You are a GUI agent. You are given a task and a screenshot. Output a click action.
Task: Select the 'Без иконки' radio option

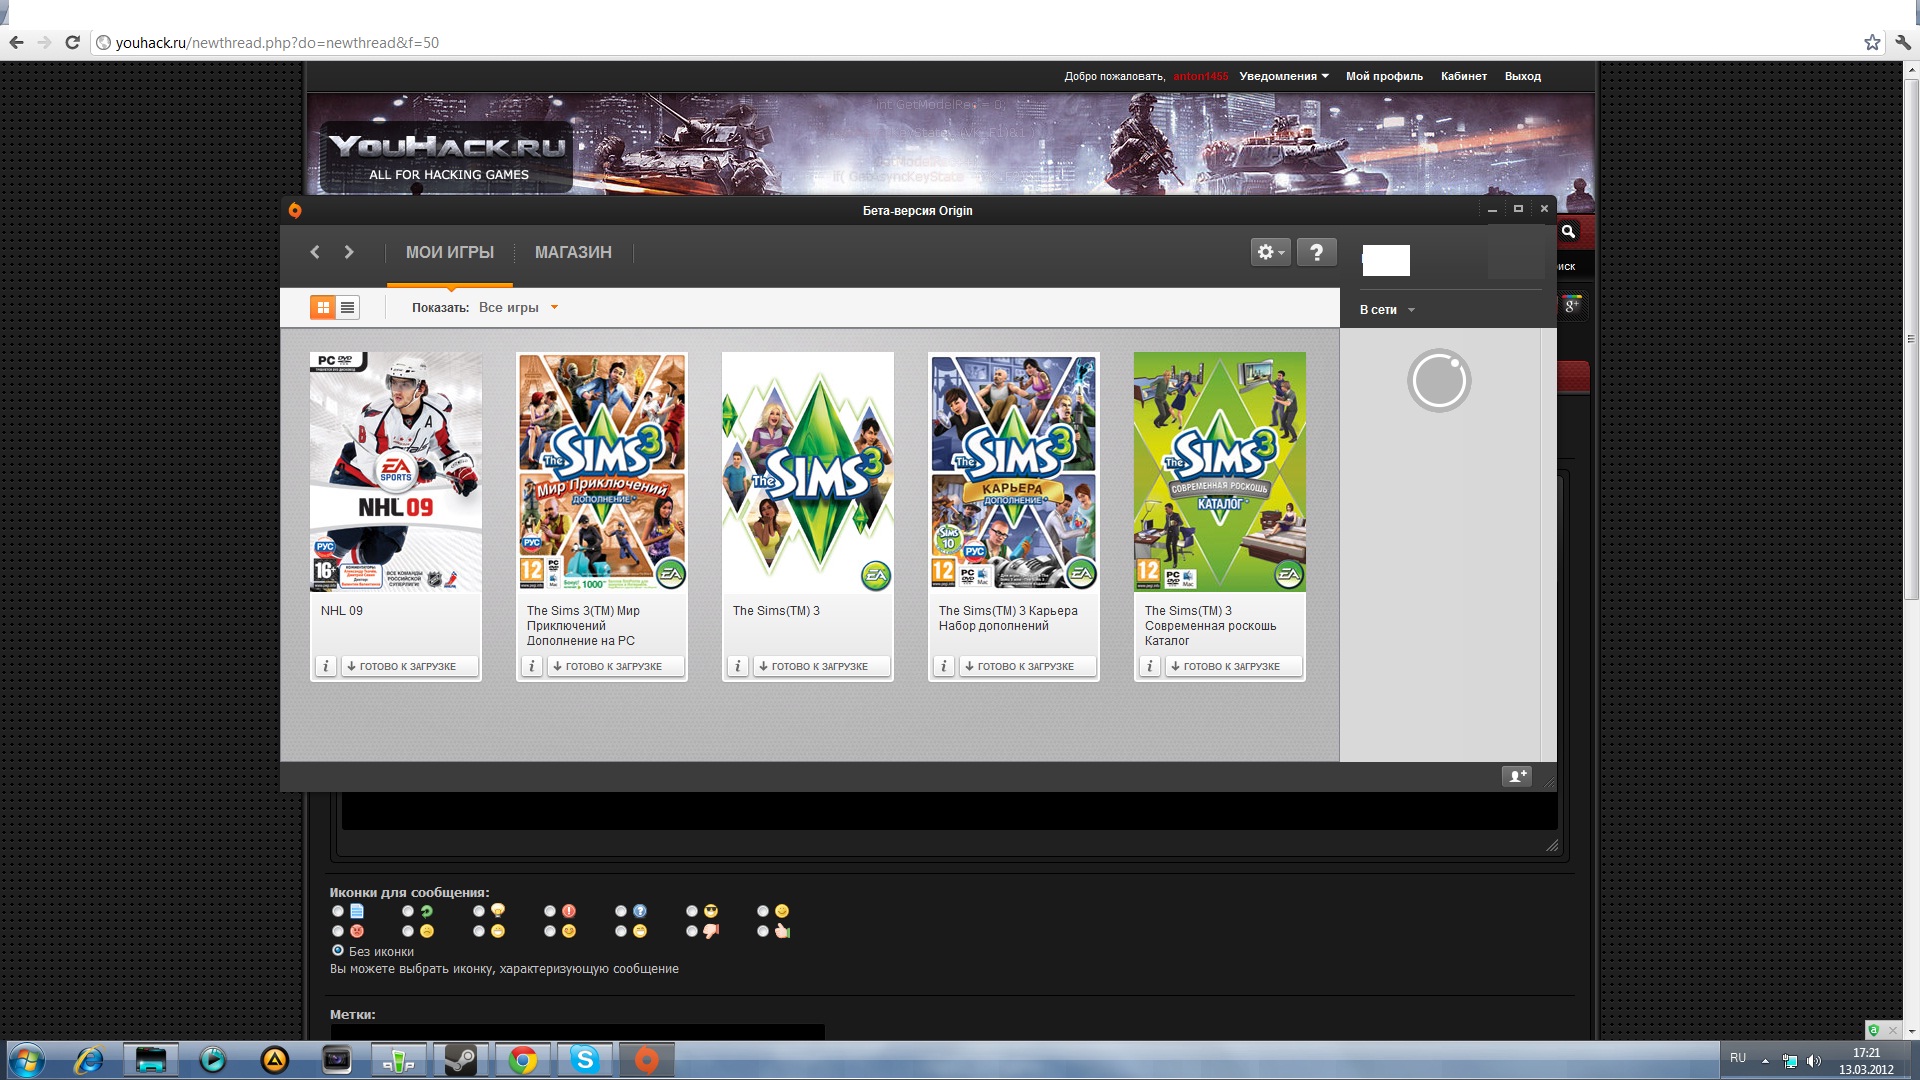[x=338, y=950]
